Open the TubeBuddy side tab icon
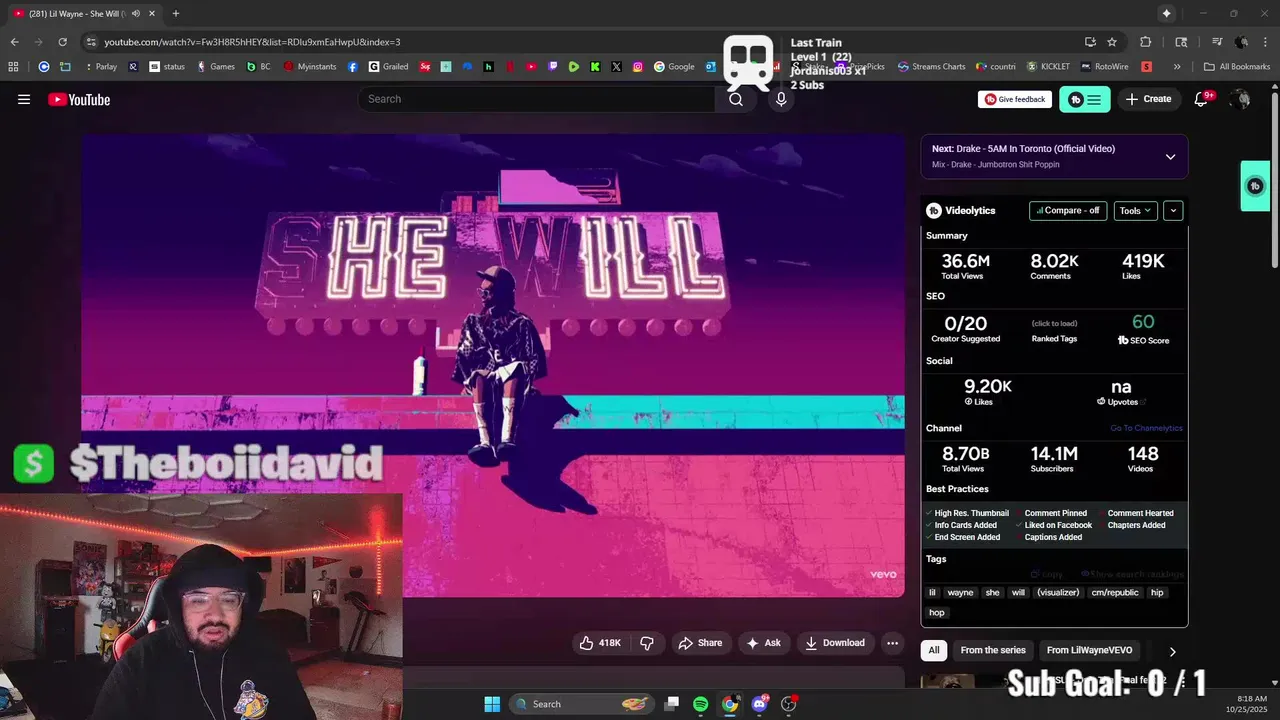The height and width of the screenshot is (720, 1280). tap(1255, 186)
